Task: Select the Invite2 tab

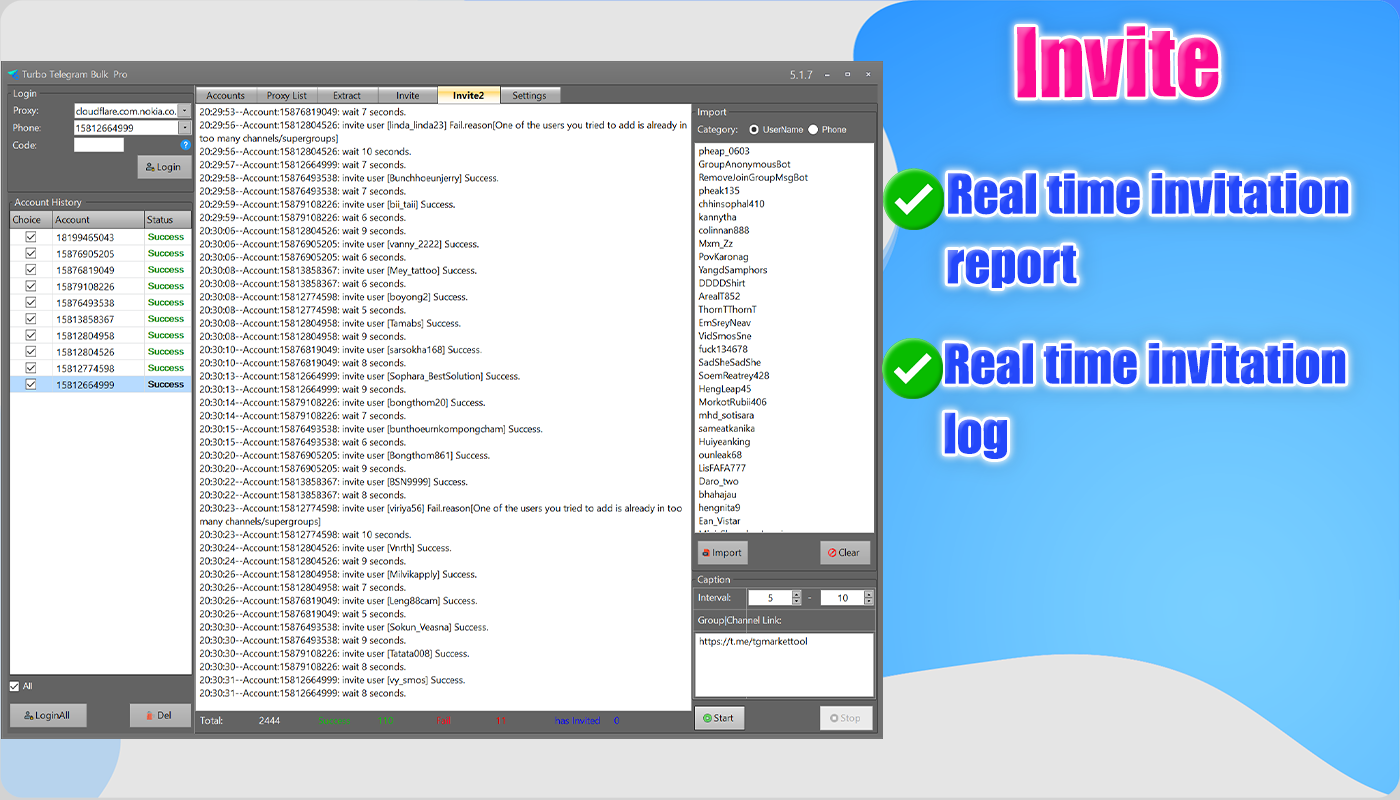Action: tap(468, 95)
